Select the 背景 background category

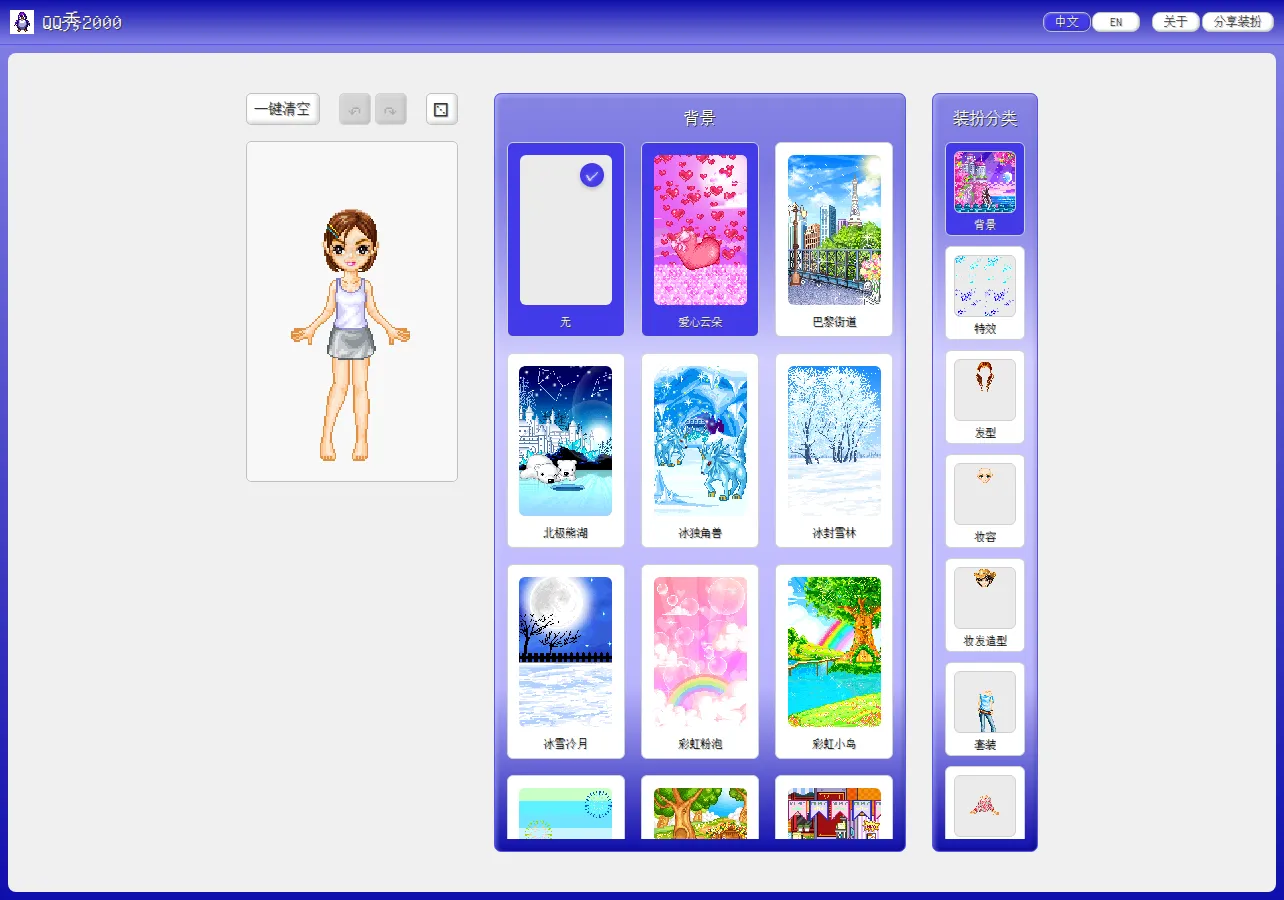click(x=985, y=189)
